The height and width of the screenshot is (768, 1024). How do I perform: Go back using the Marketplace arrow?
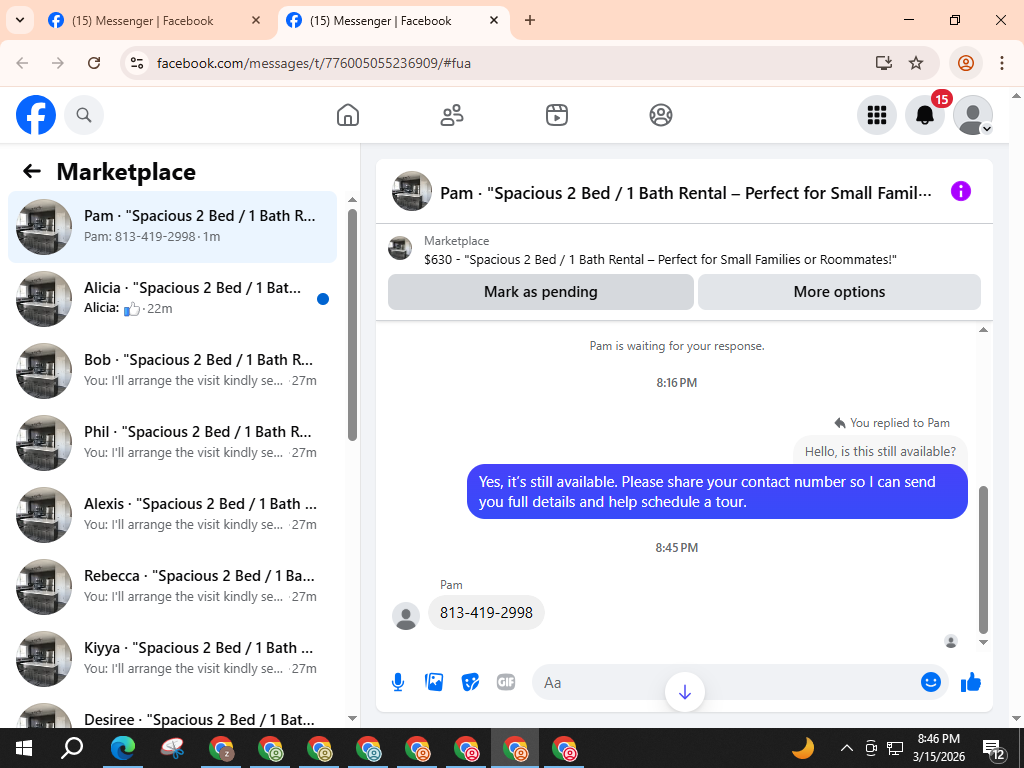pos(32,171)
